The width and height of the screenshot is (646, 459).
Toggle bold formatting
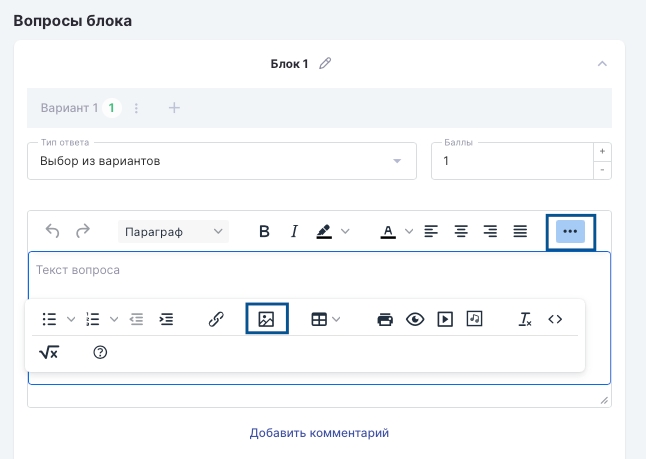tap(264, 231)
